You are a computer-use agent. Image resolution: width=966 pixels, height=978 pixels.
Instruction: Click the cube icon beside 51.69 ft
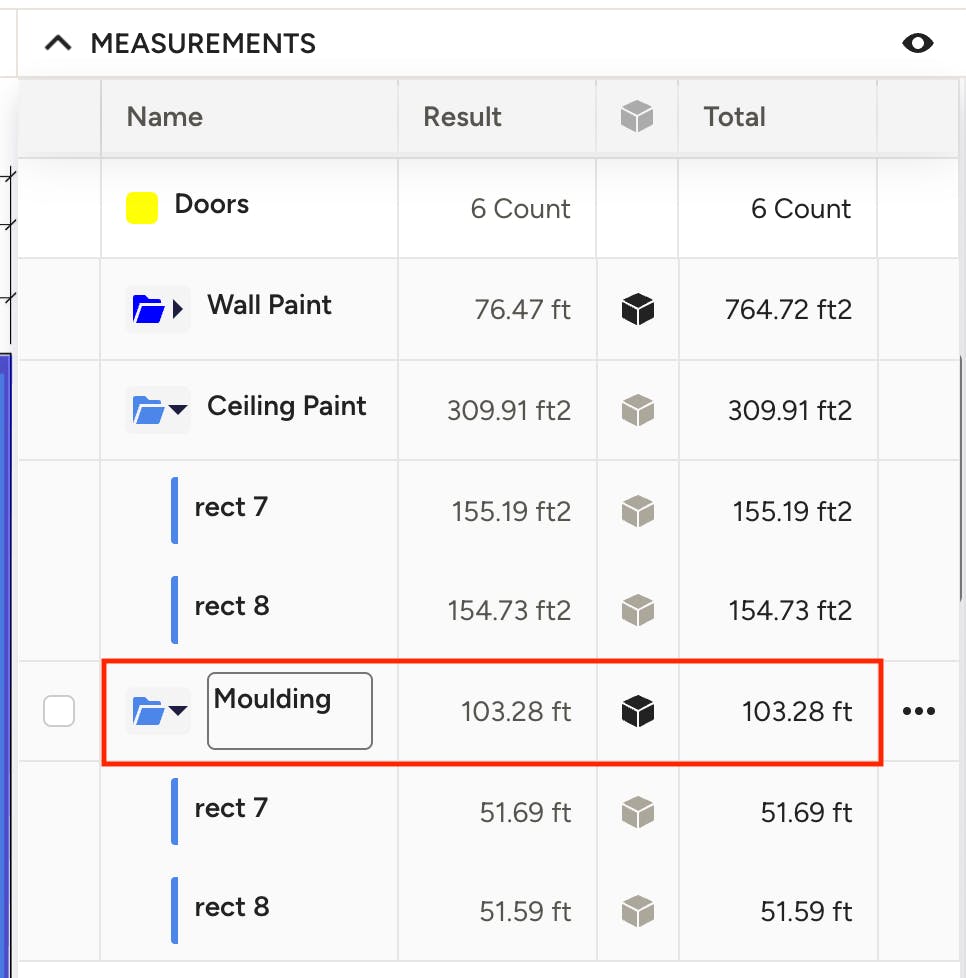[637, 812]
